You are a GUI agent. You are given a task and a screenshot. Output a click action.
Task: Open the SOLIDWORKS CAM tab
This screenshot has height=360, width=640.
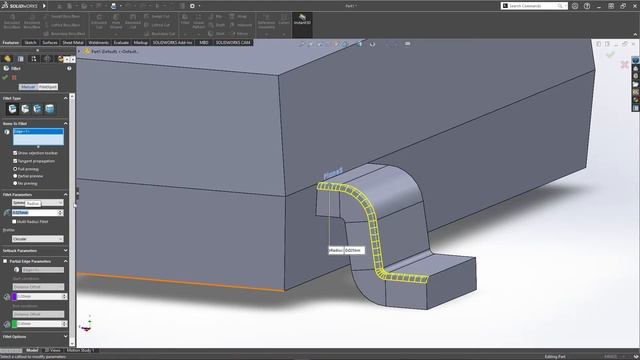coord(233,42)
